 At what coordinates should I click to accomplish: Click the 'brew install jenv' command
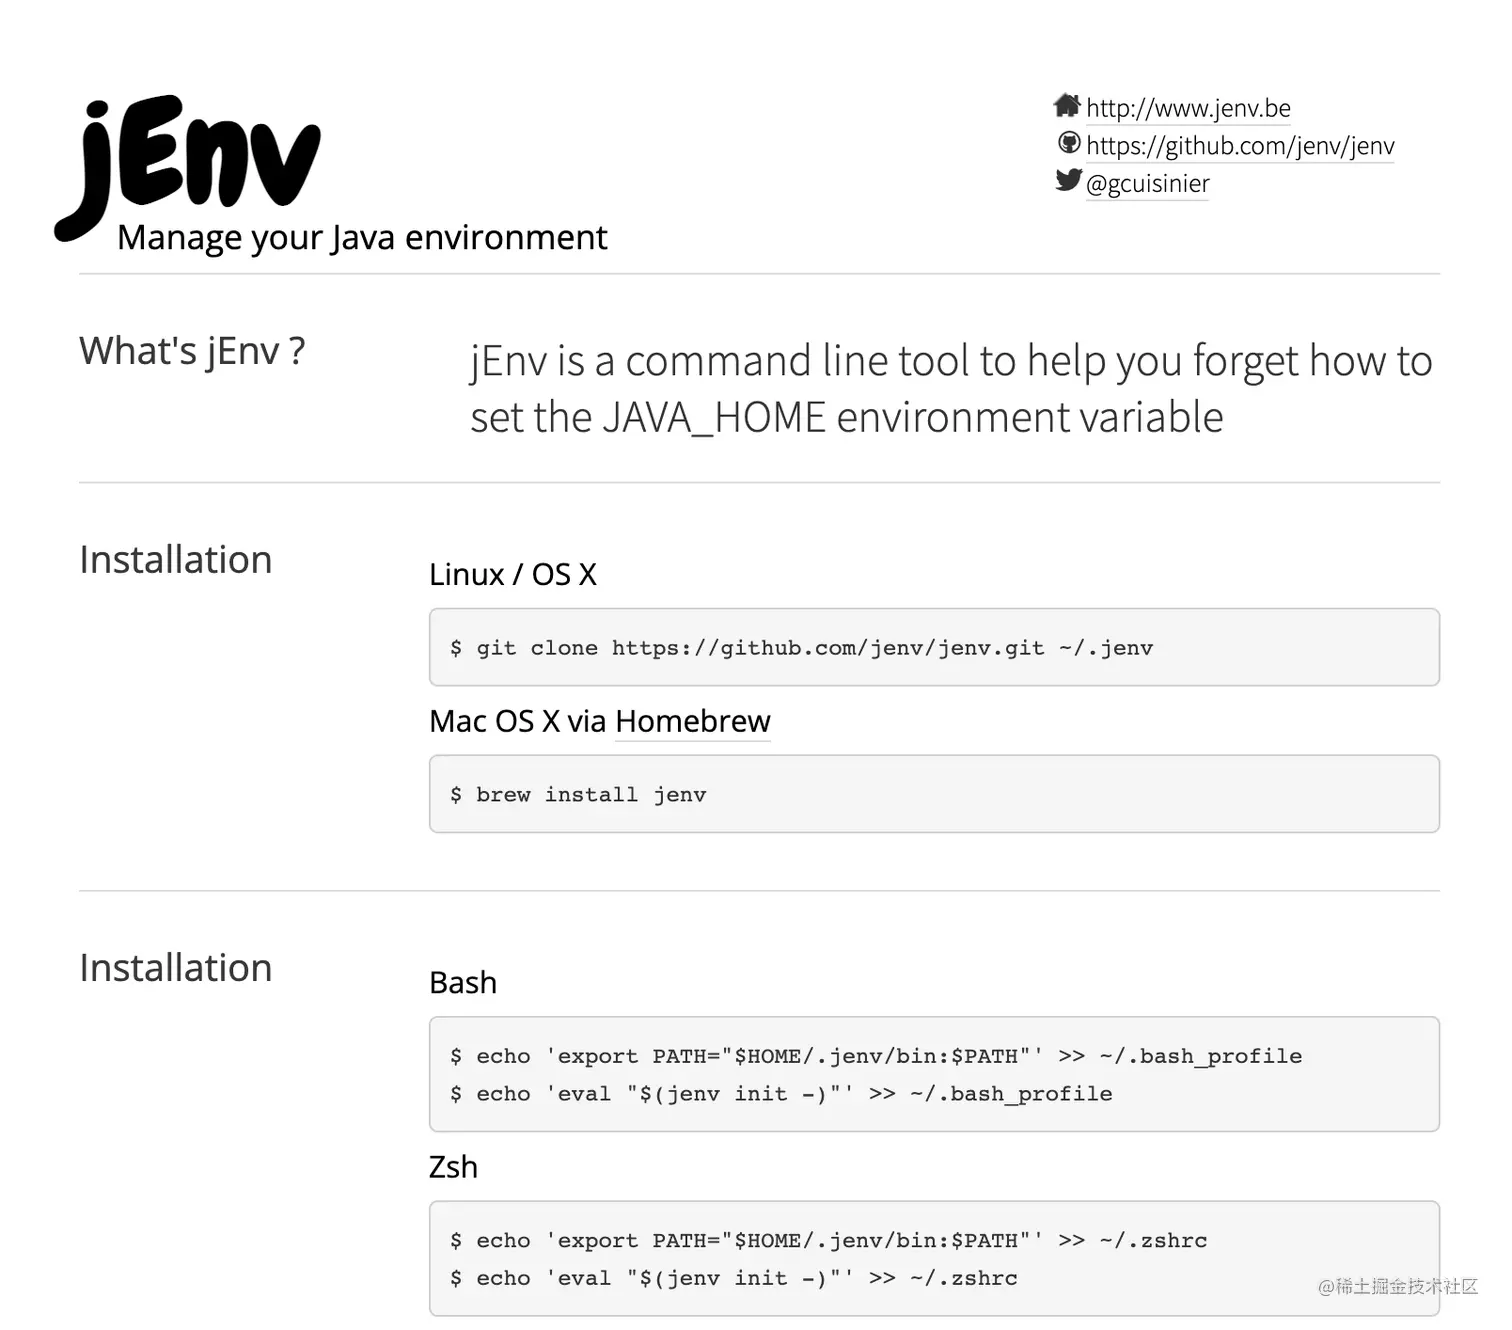[578, 795]
